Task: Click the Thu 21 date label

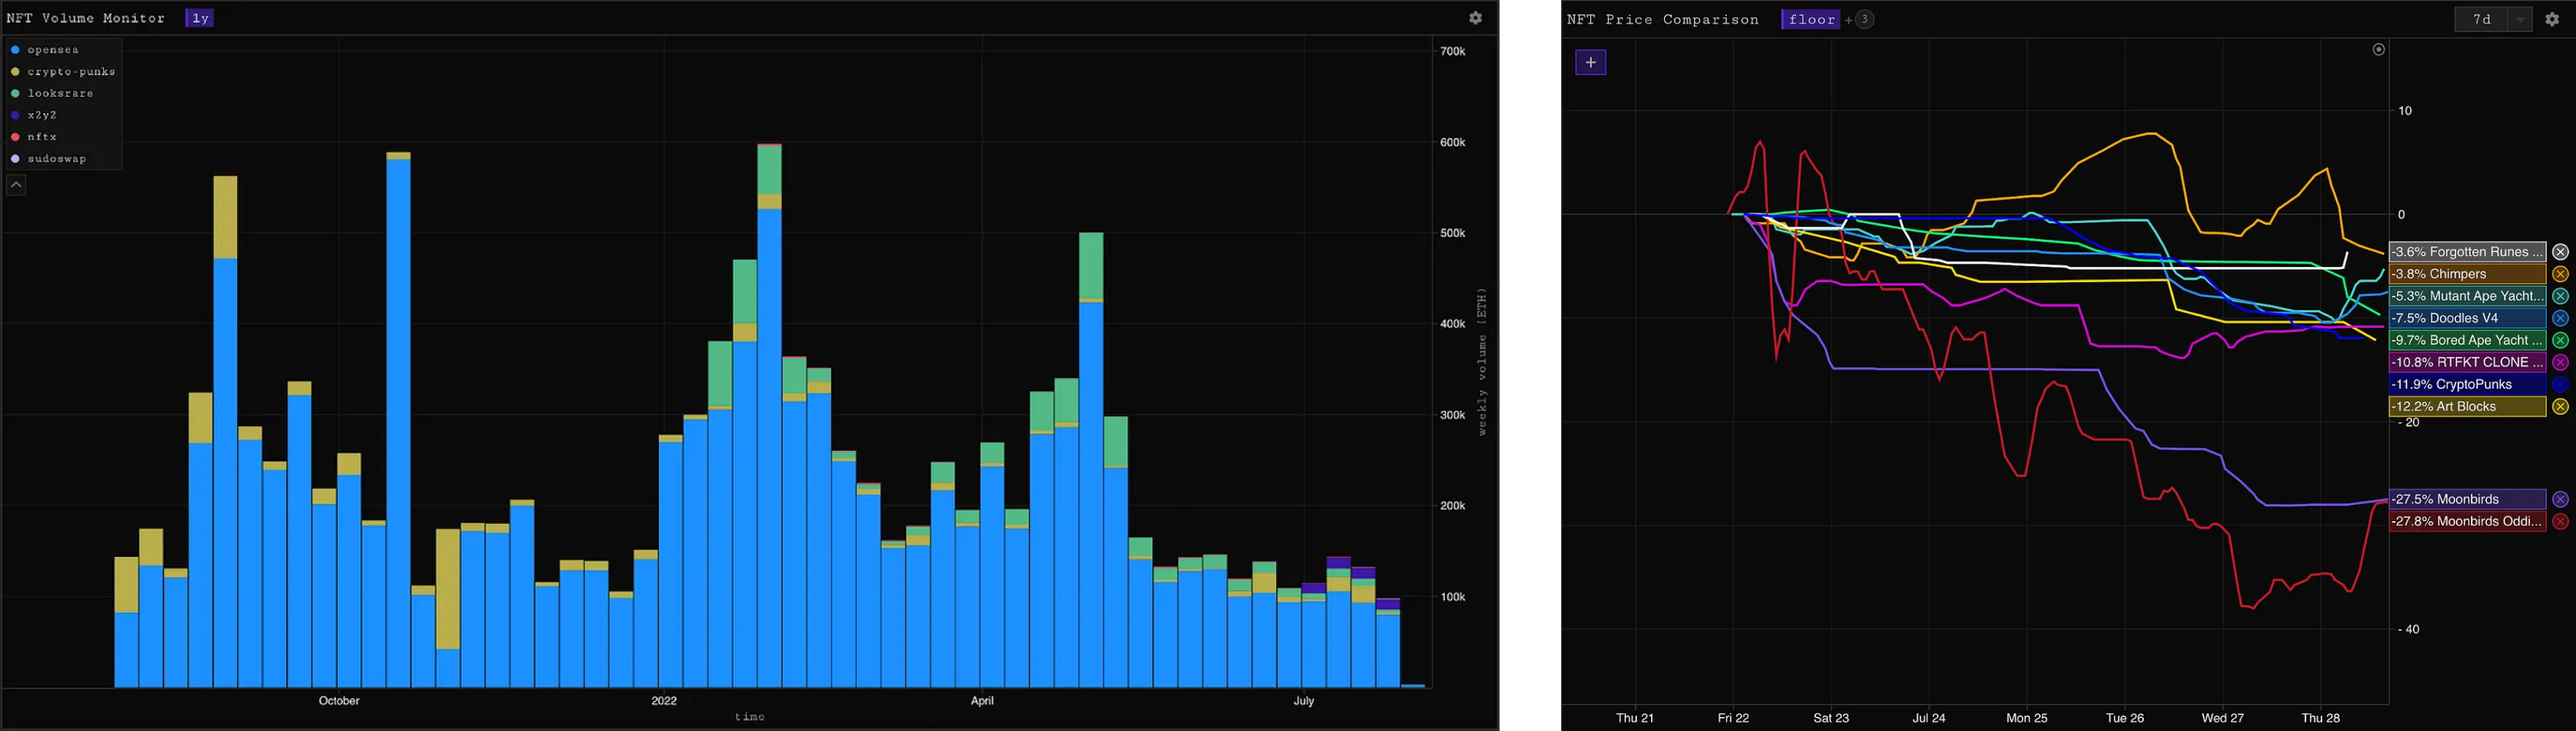Action: click(x=1635, y=718)
